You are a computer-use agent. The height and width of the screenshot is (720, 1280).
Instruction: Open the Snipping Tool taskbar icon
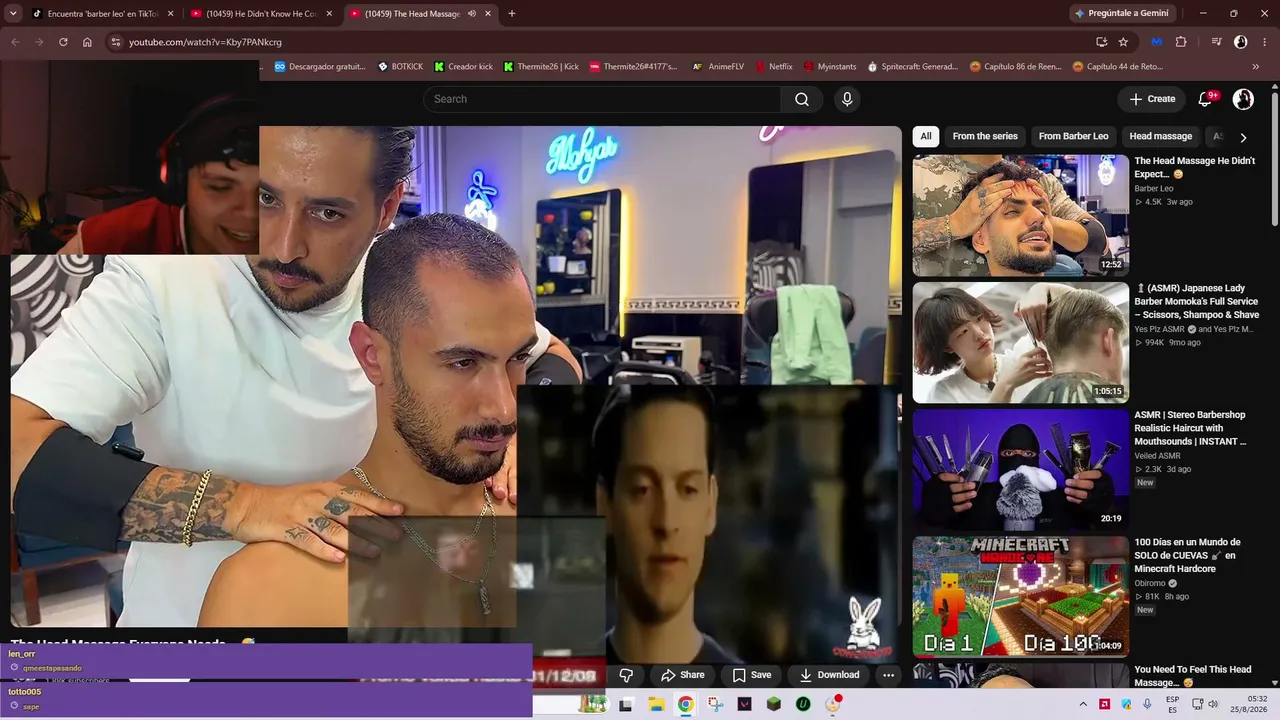click(714, 704)
